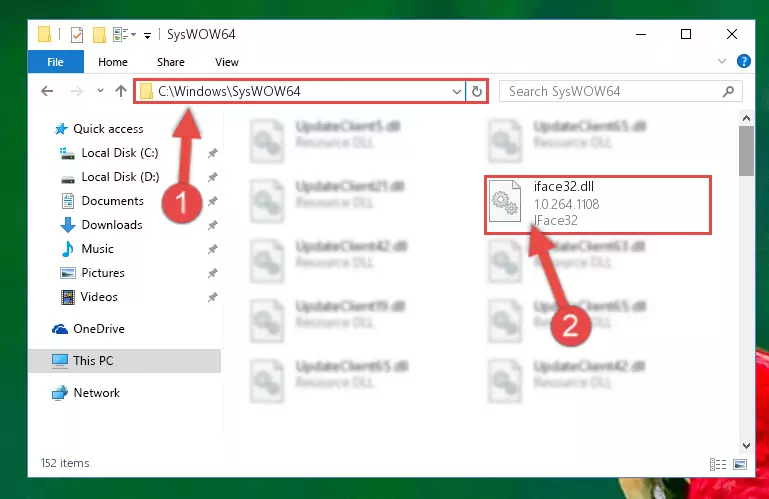Minimize the SysWOW64 window
Screen dimensions: 769x499
pos(641,34)
